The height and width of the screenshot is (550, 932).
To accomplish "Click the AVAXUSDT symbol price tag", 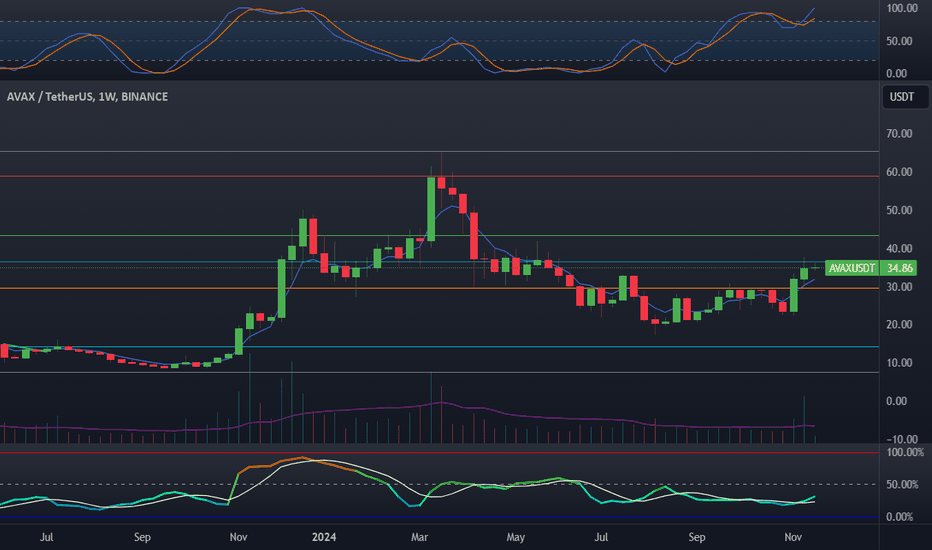I will [852, 268].
